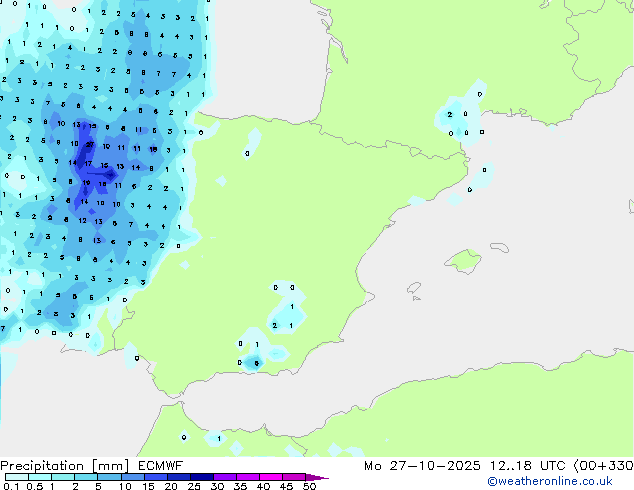Click the legend tick label "50"
634x490 pixels.
click(309, 486)
